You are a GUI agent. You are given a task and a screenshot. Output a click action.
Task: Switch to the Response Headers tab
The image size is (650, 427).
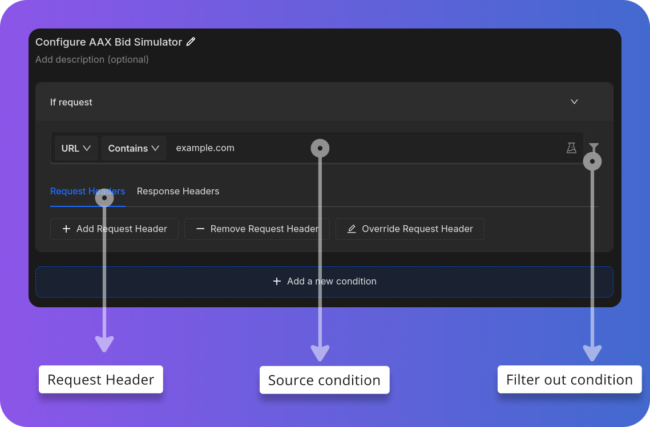[178, 191]
